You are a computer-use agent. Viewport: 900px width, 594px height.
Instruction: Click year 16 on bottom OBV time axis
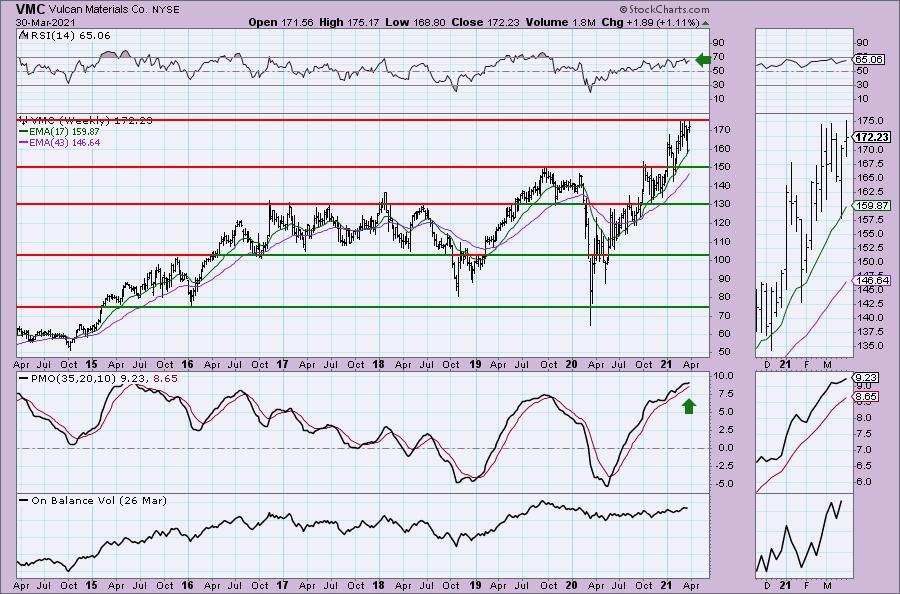click(187, 585)
